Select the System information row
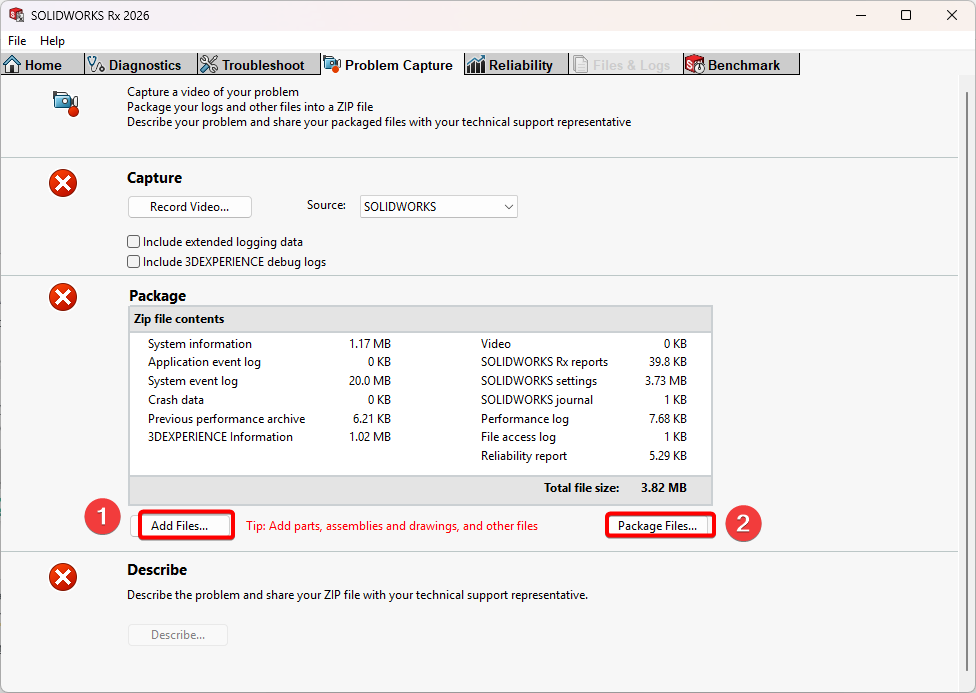The image size is (976, 693). coord(270,344)
